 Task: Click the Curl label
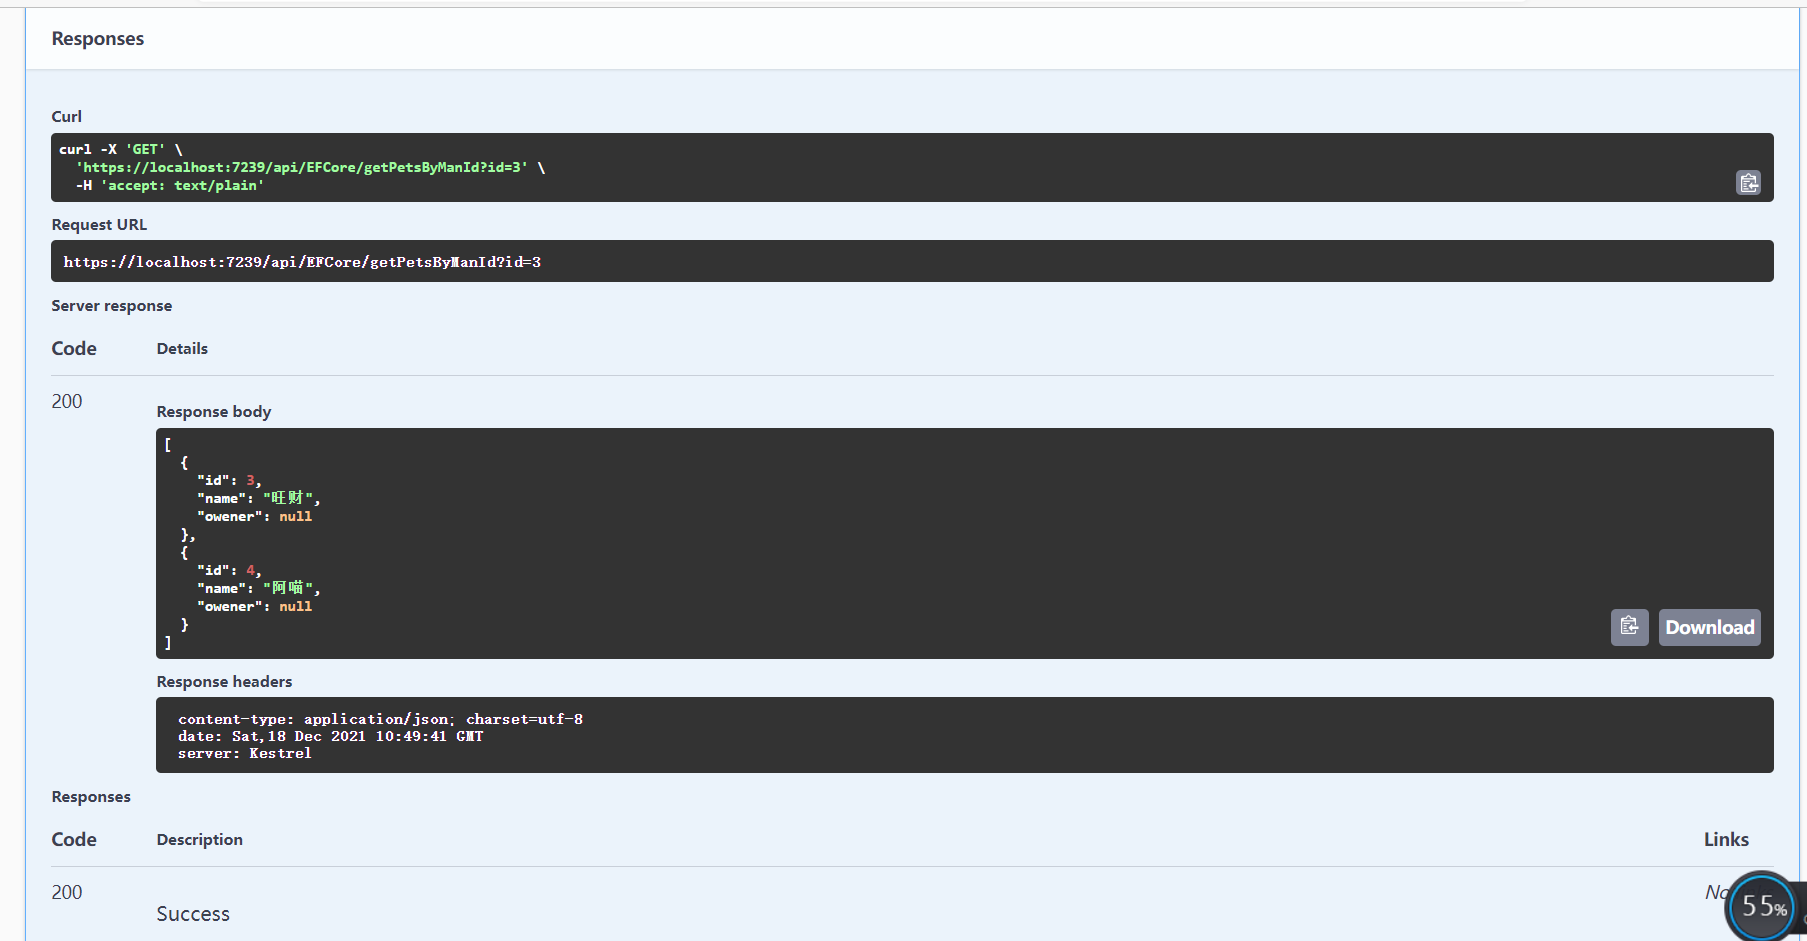[67, 116]
